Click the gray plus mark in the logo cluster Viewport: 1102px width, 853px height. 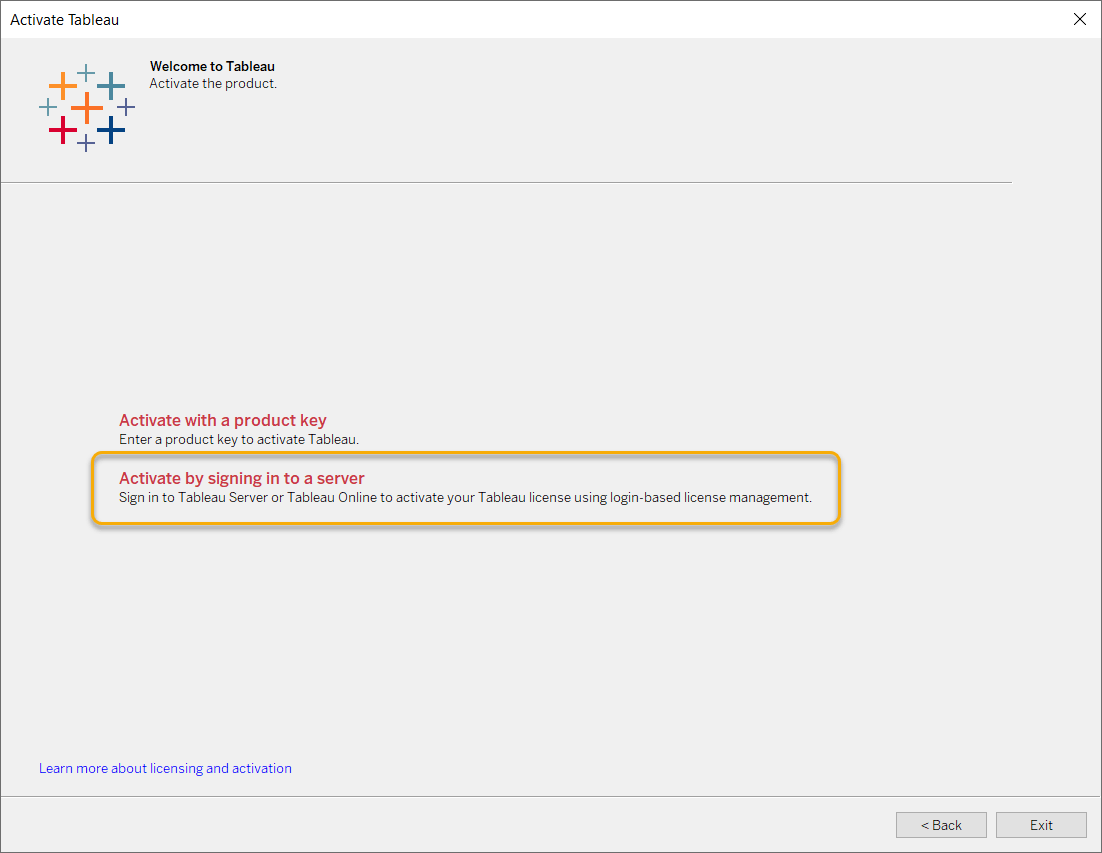pos(126,107)
